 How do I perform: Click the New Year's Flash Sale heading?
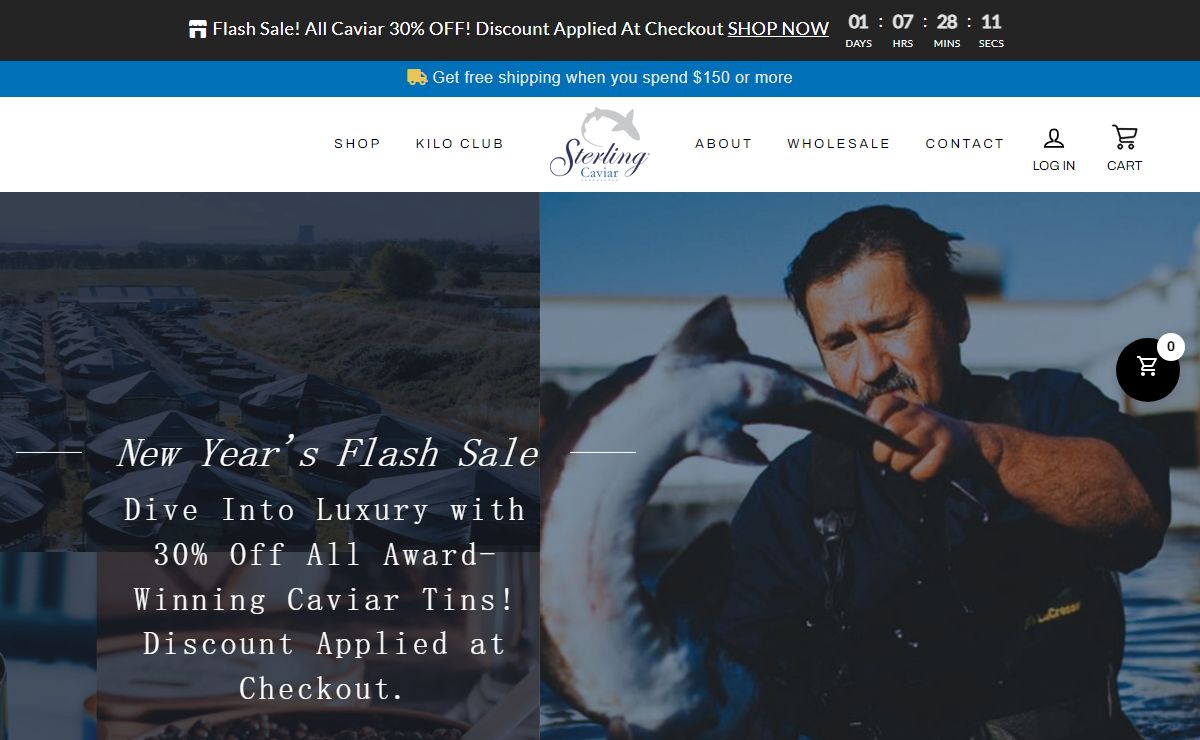(x=328, y=453)
